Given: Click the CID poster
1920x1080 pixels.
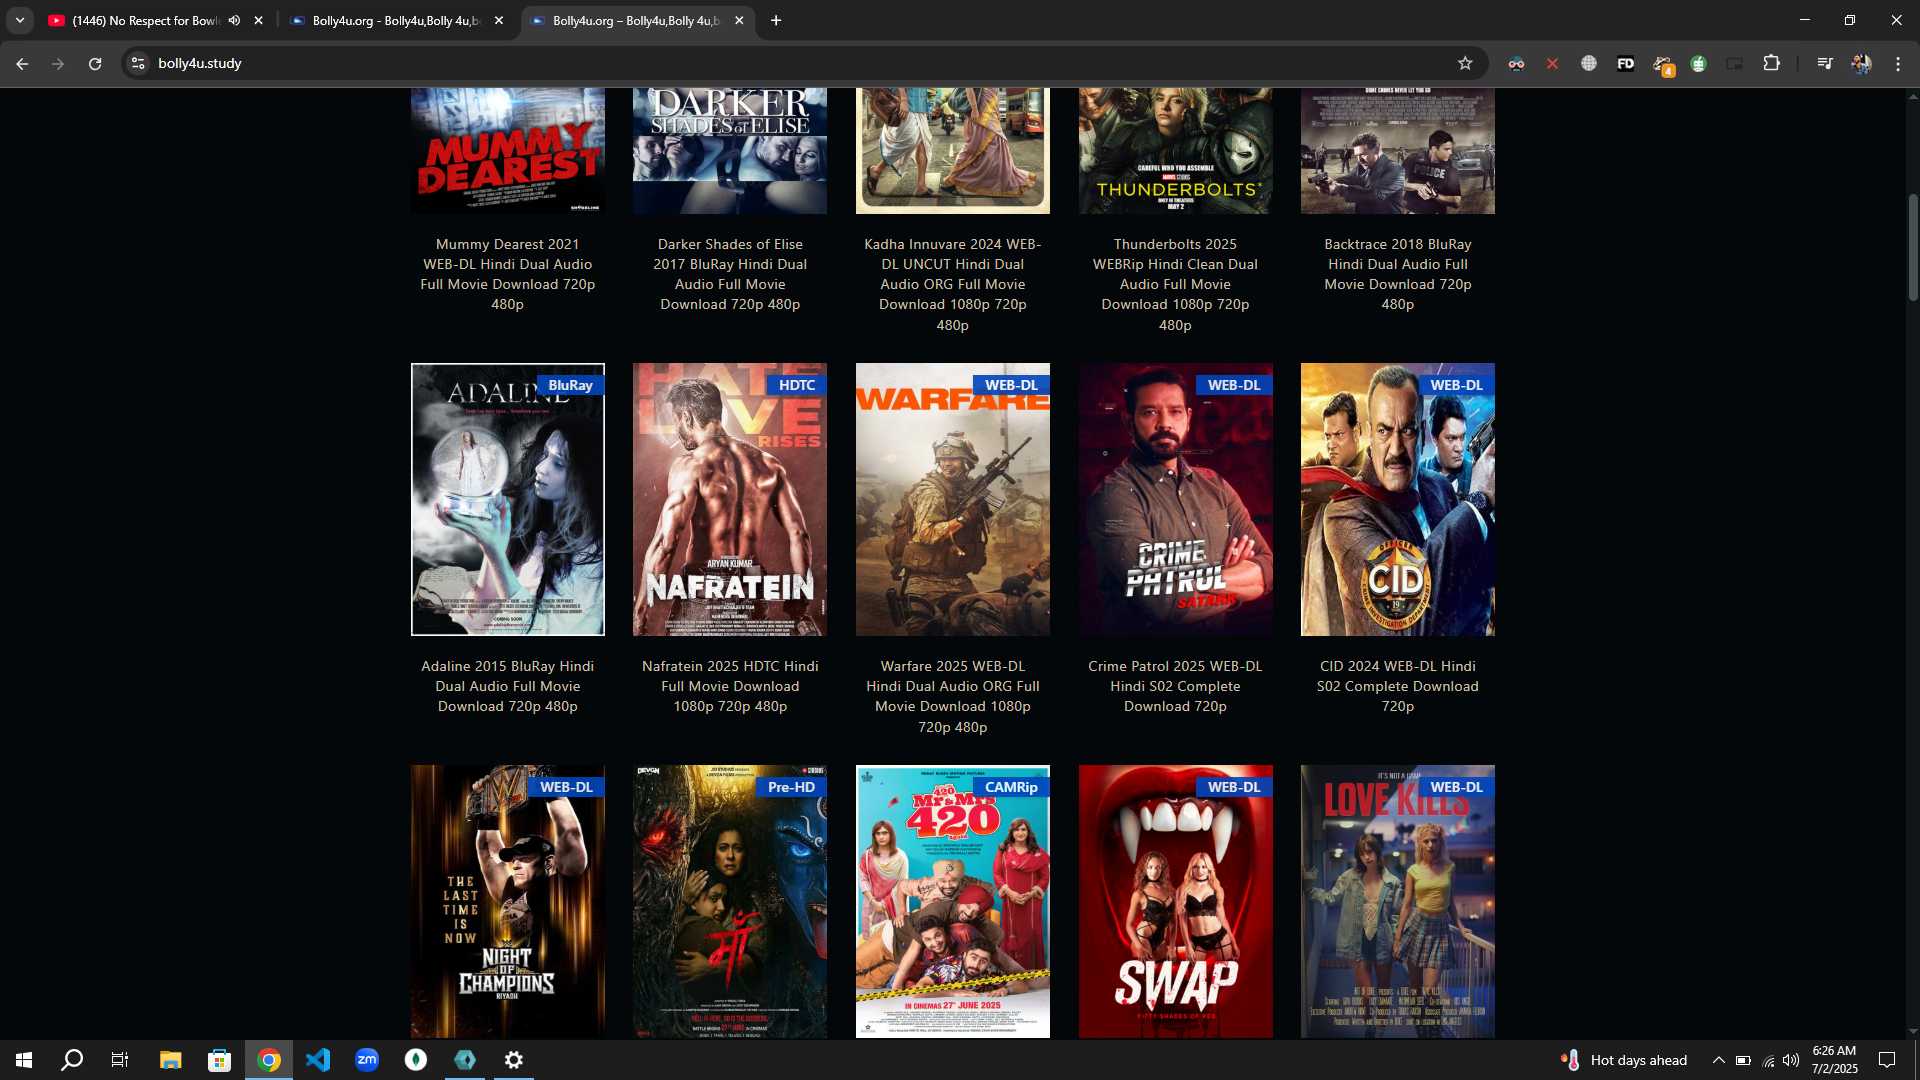Looking at the screenshot, I should point(1398,499).
